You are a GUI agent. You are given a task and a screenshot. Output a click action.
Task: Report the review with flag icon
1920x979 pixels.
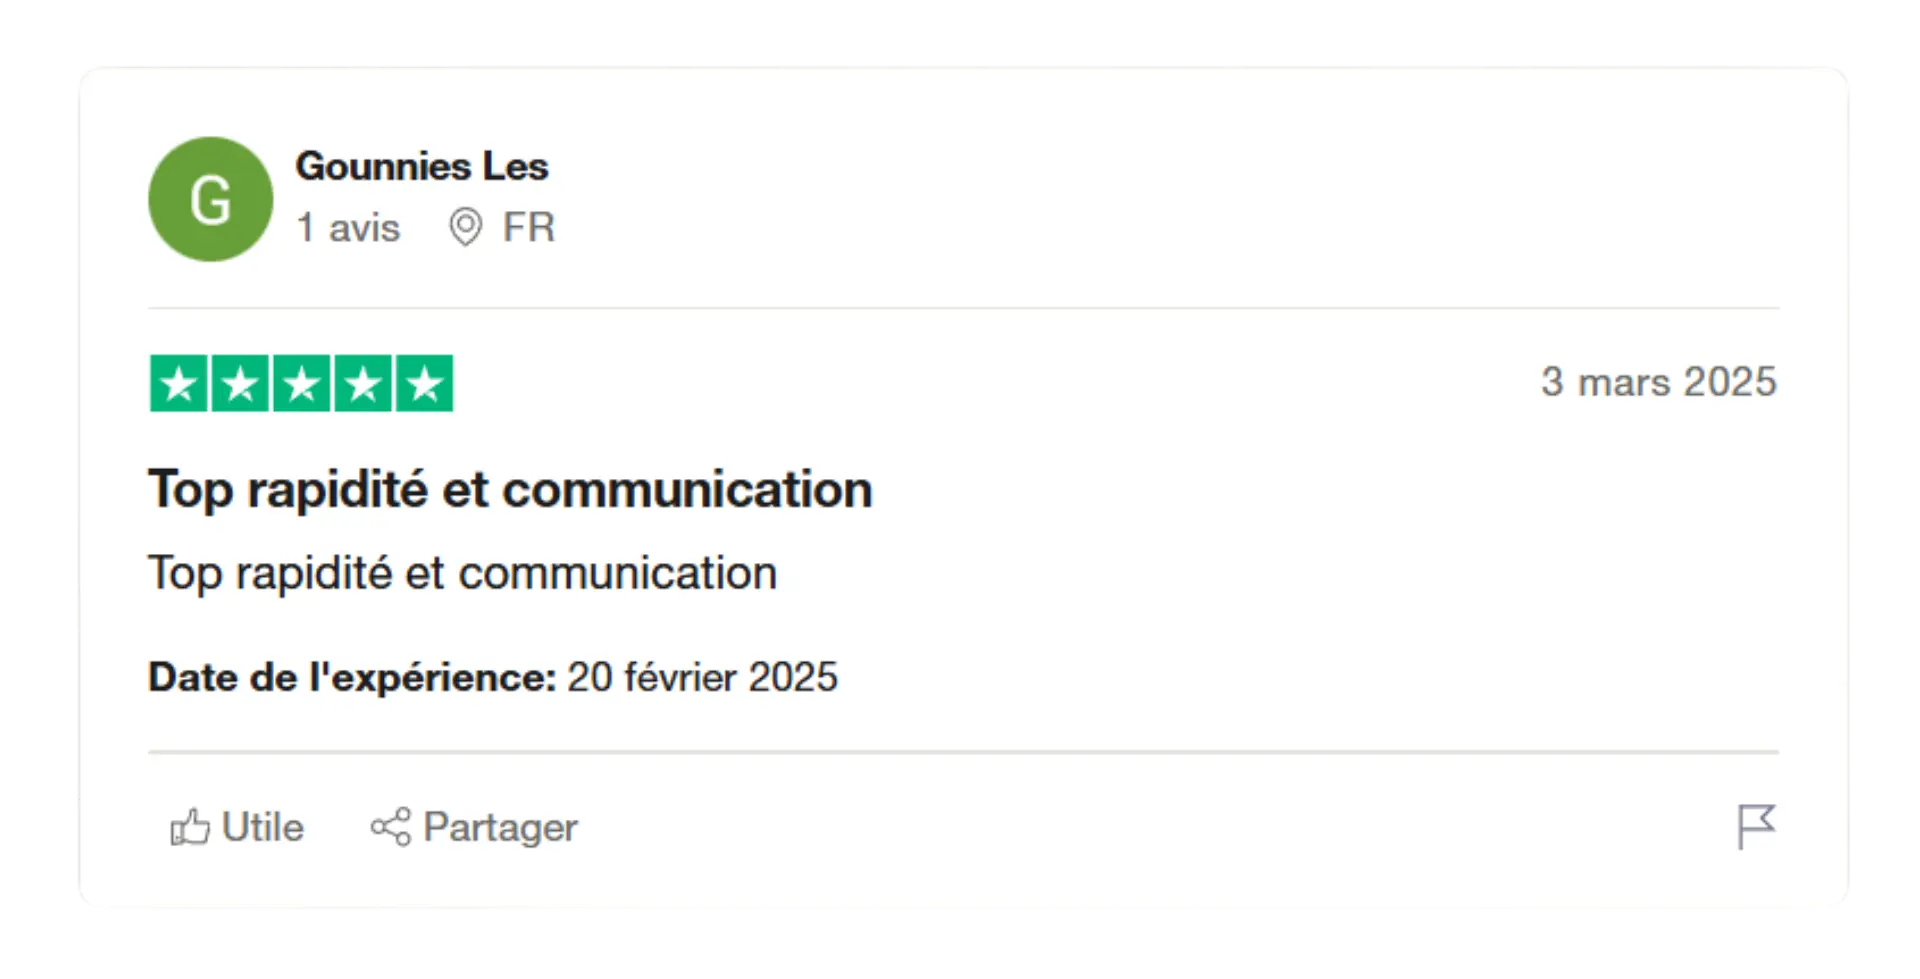pyautogui.click(x=1755, y=827)
